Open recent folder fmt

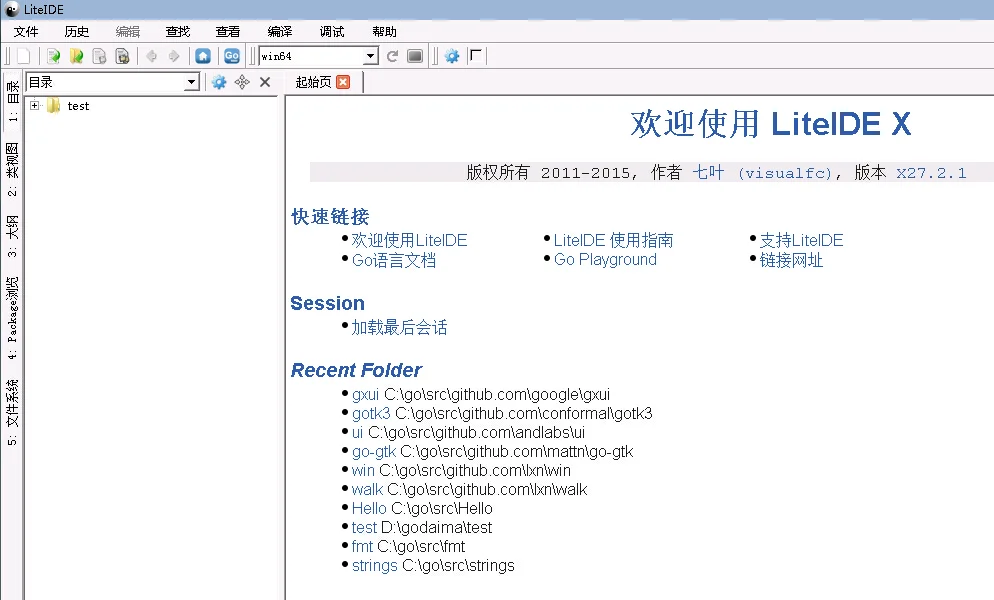[x=362, y=547]
